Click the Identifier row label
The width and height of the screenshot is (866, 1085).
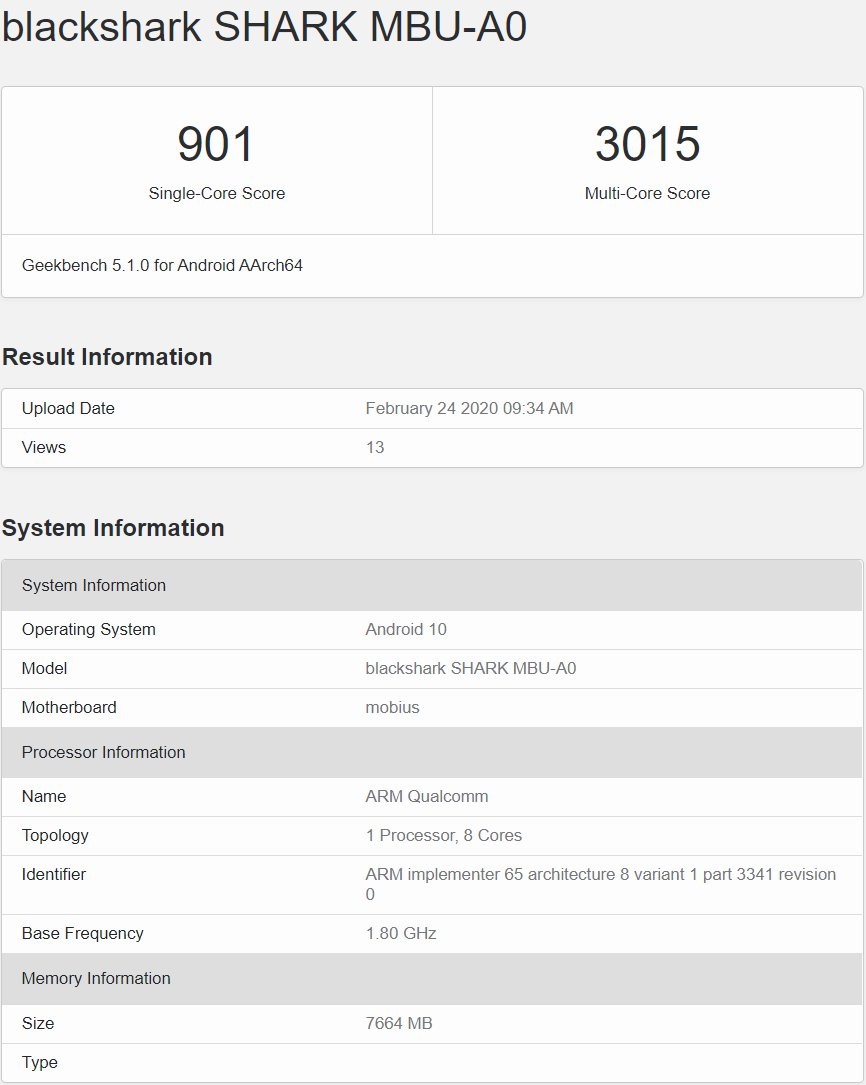pos(54,875)
